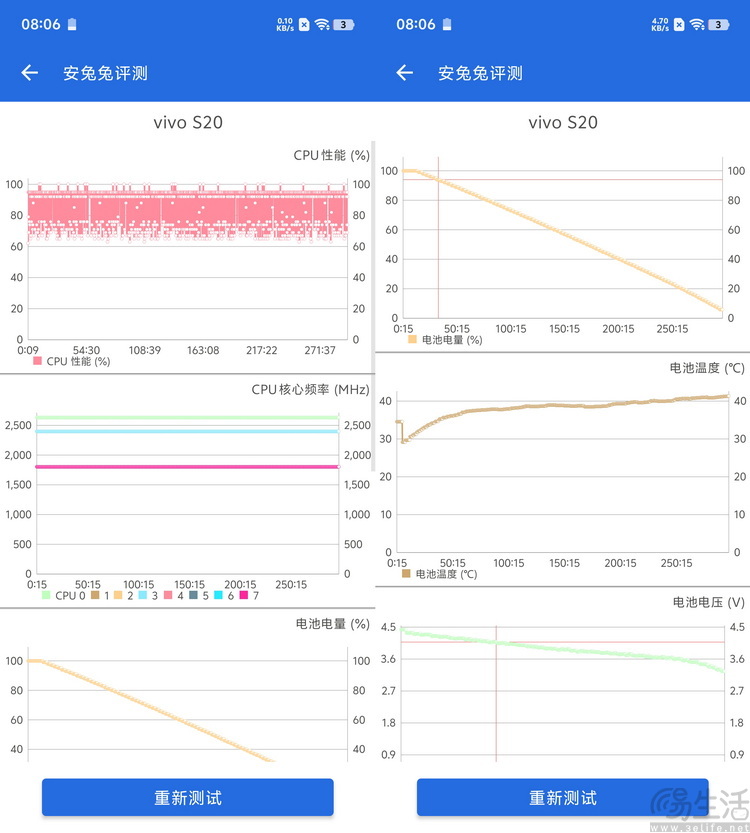Image resolution: width=750 pixels, height=833 pixels.
Task: Tap Wi-Fi icon in left status bar
Action: [322, 24]
